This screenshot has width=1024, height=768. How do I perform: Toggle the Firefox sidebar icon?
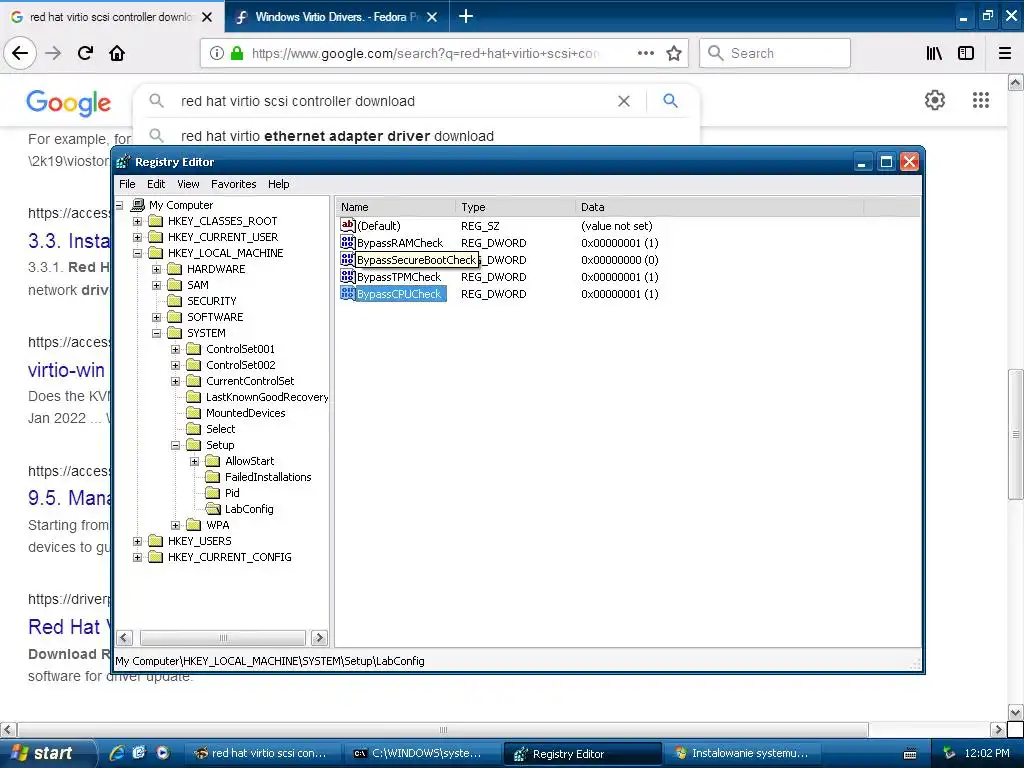966,53
